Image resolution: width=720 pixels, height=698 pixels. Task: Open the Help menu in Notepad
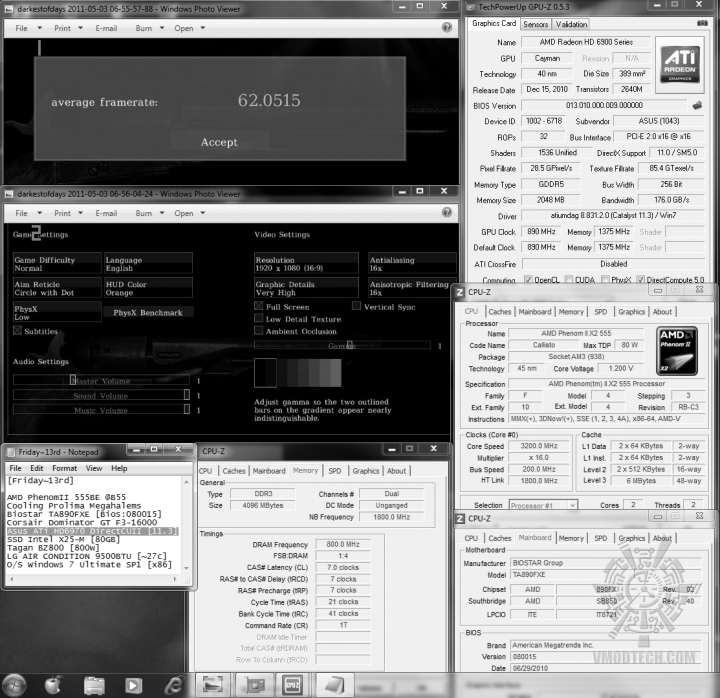coord(119,468)
